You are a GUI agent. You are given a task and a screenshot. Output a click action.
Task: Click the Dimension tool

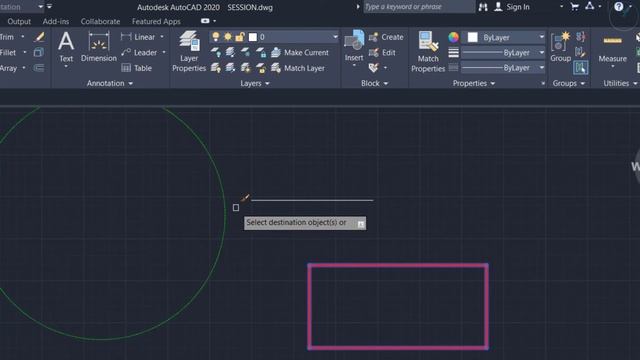tap(99, 48)
